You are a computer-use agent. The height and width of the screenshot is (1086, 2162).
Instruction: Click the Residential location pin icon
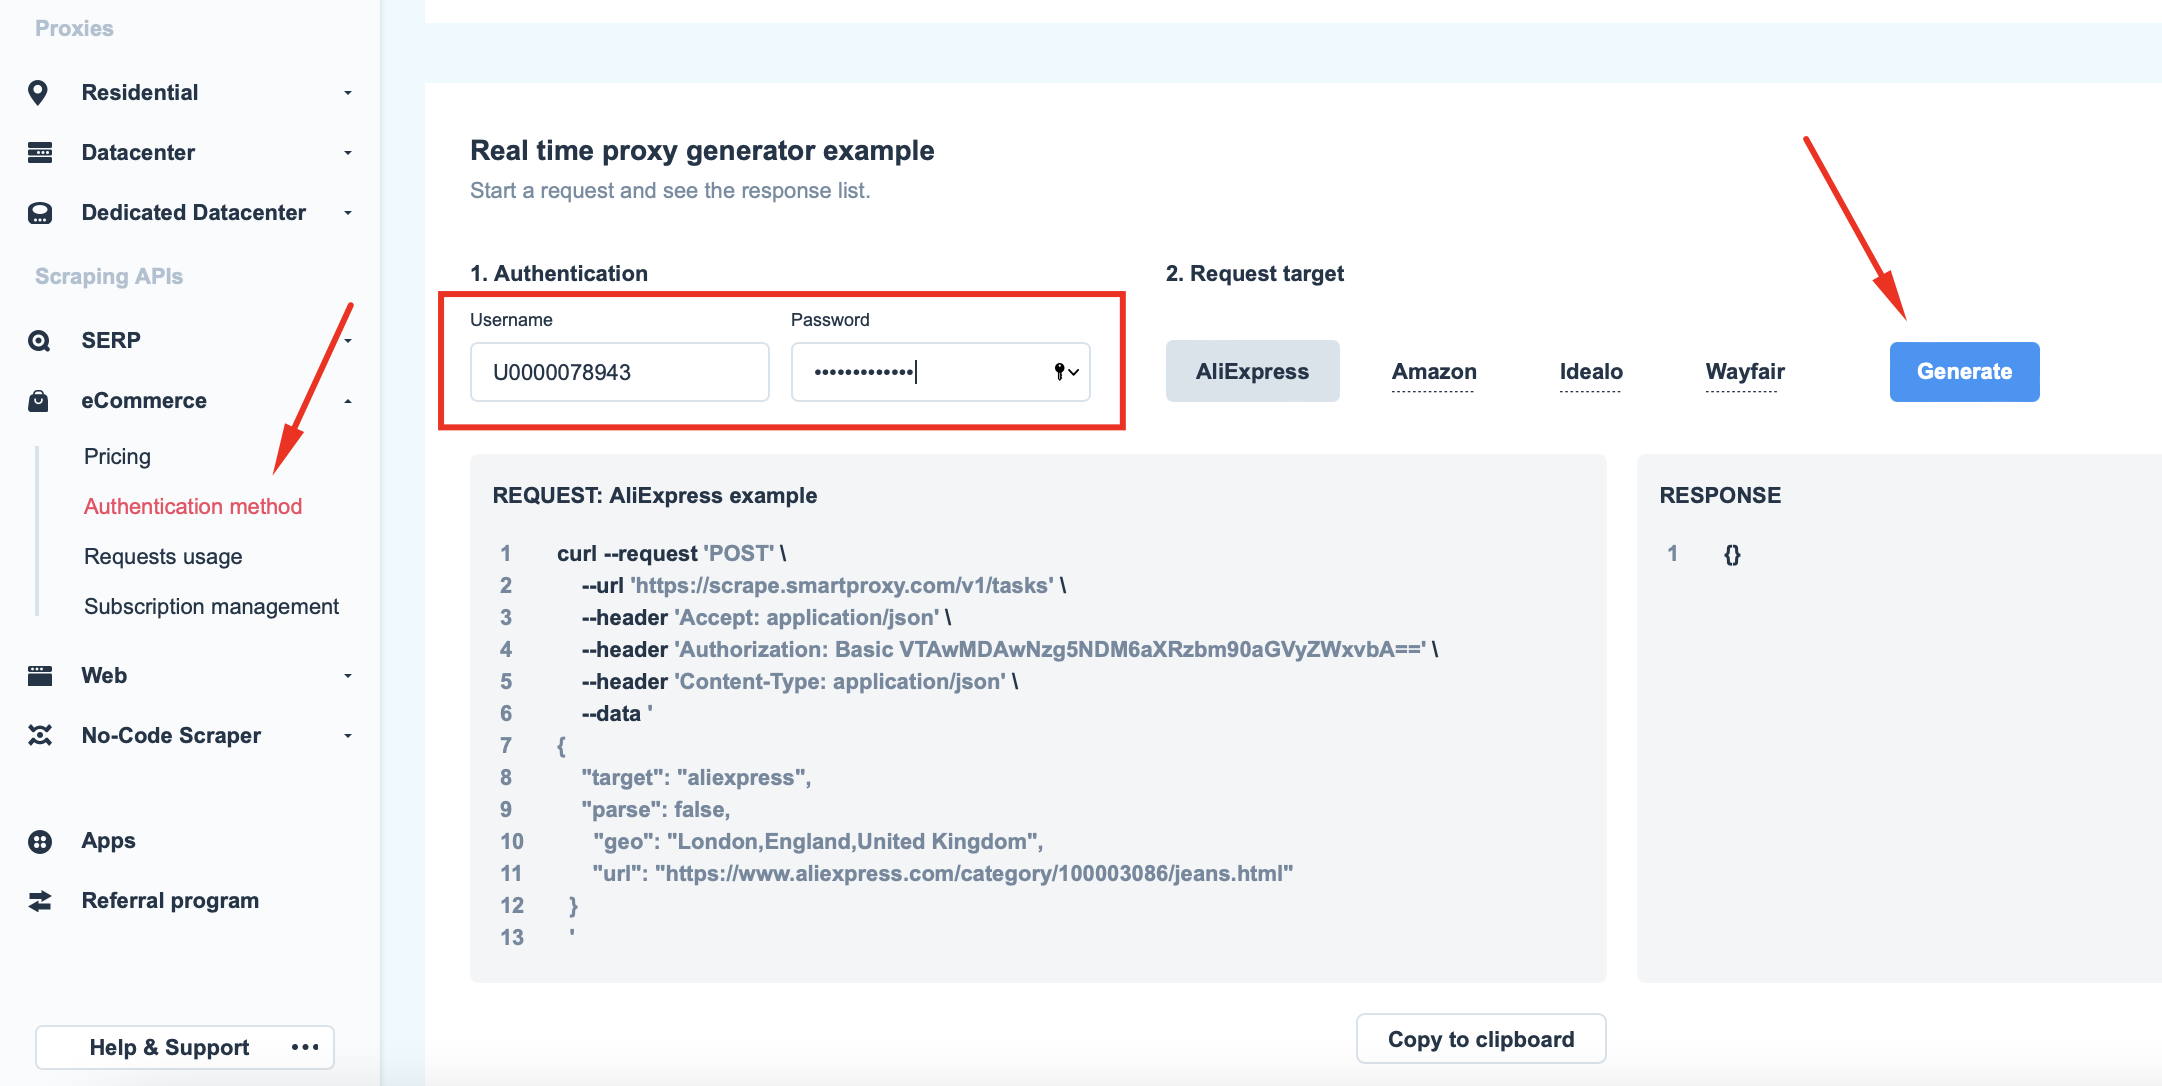click(x=38, y=92)
